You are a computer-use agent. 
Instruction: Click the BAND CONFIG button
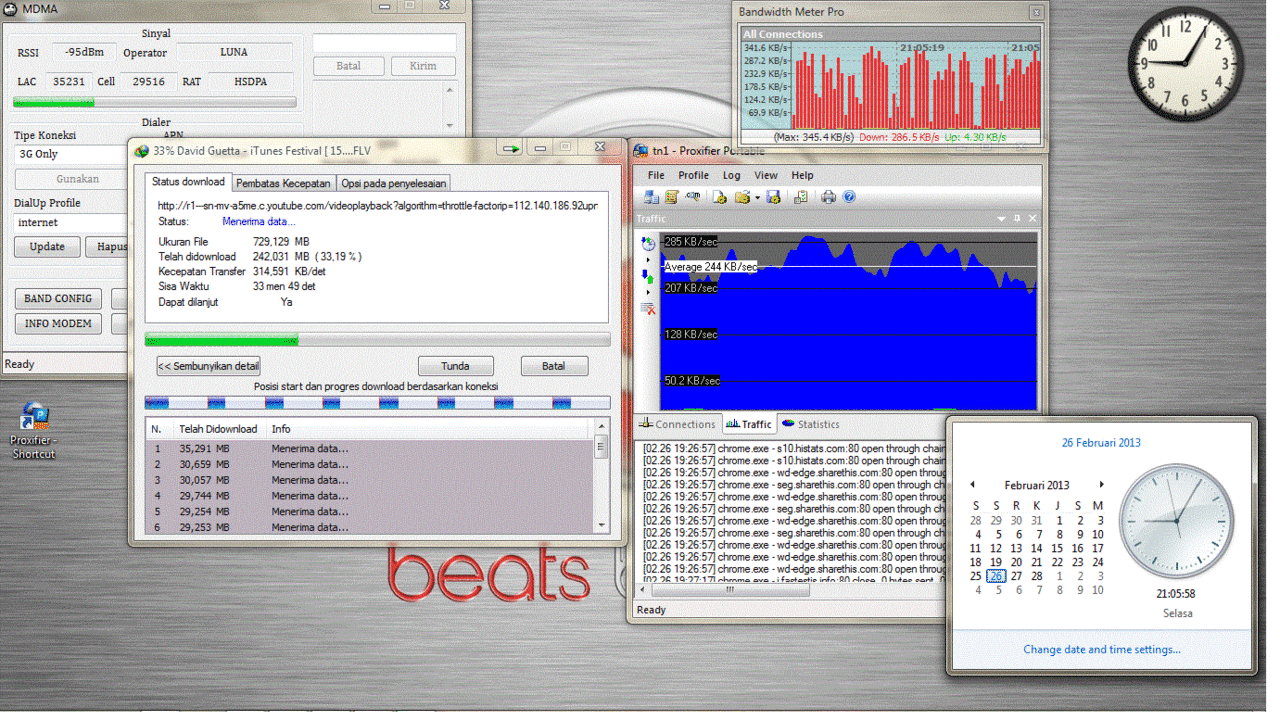(x=58, y=298)
